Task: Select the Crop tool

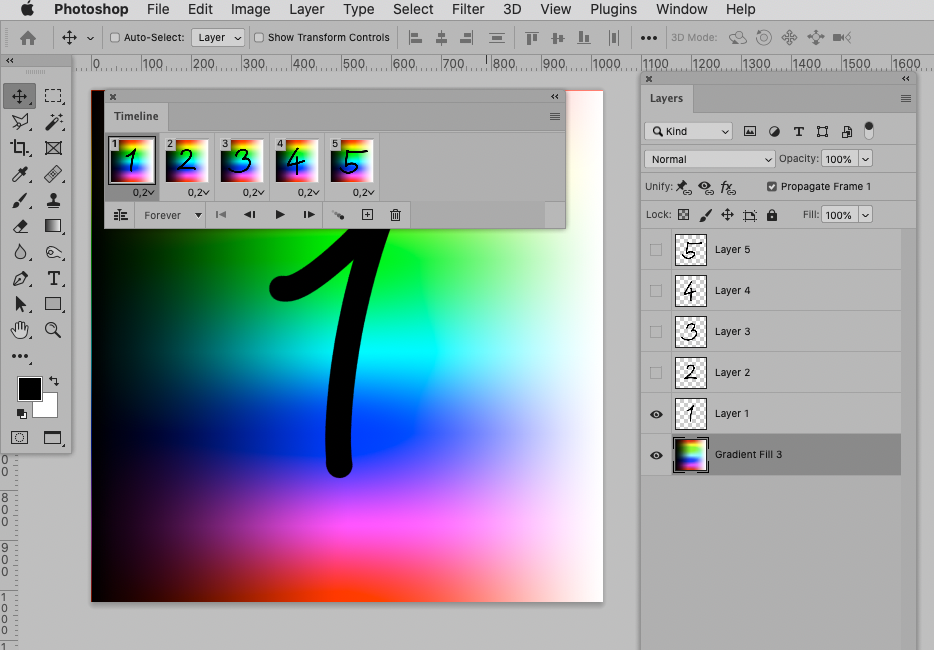Action: tap(20, 148)
